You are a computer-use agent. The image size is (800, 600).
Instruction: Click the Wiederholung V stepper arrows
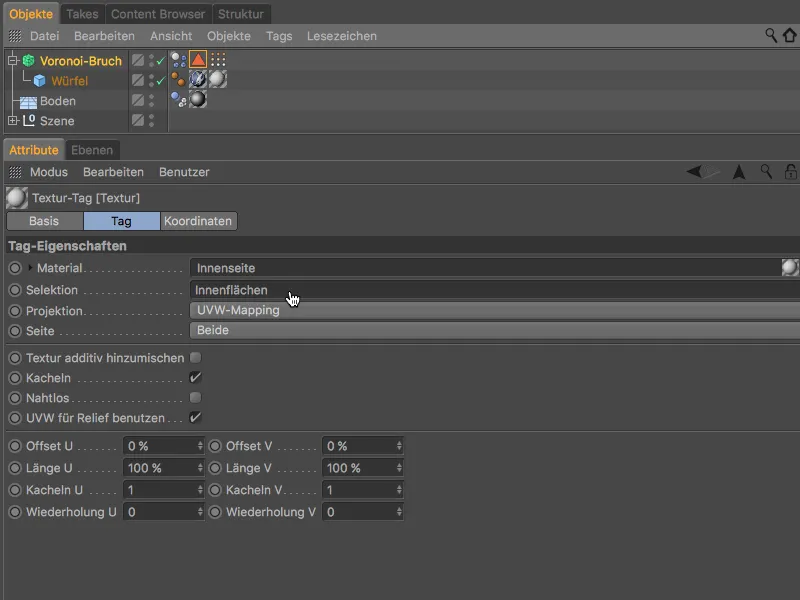click(399, 512)
